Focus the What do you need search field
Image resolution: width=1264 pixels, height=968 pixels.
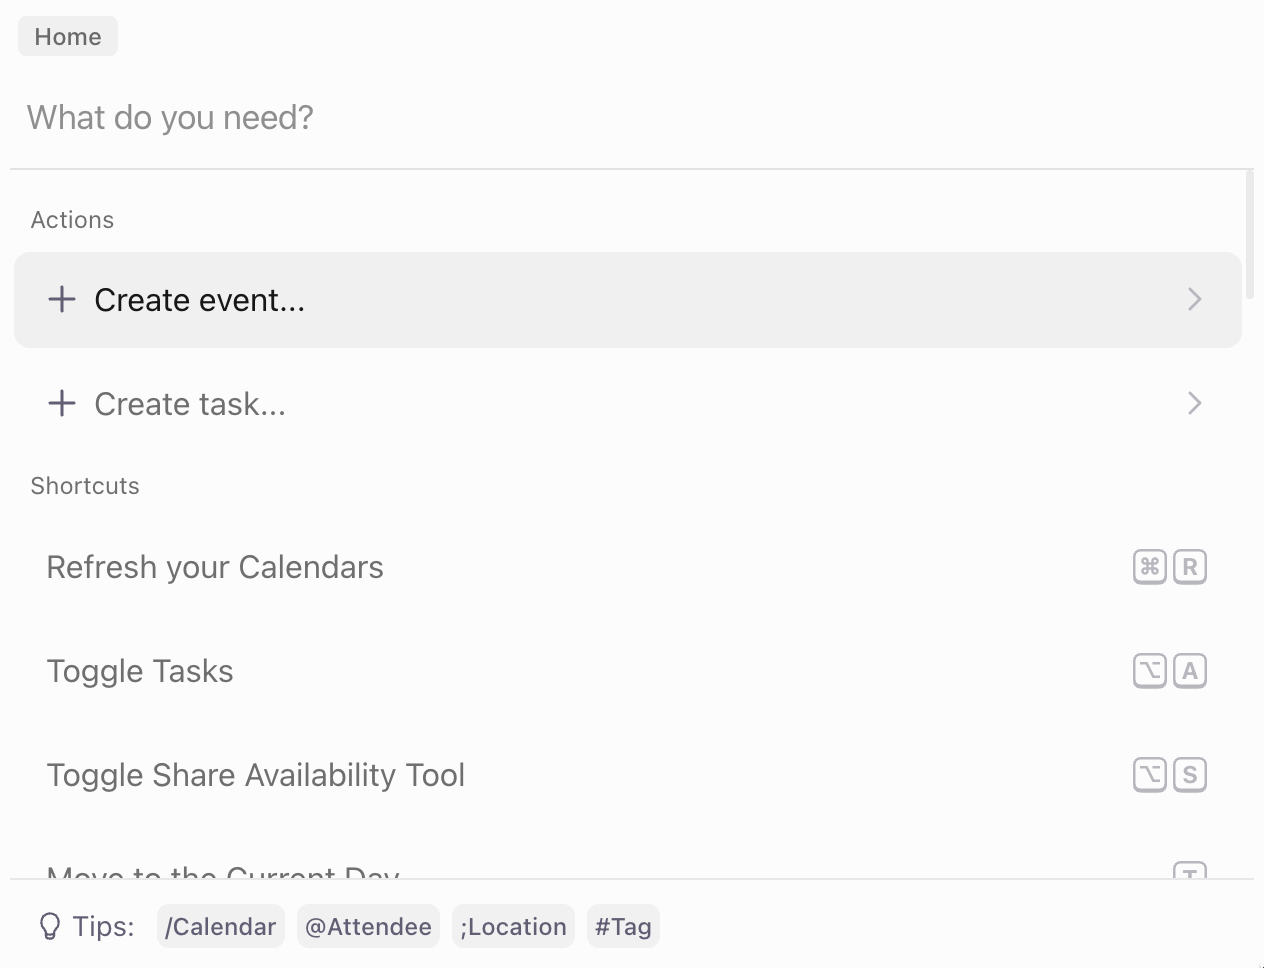tap(632, 117)
